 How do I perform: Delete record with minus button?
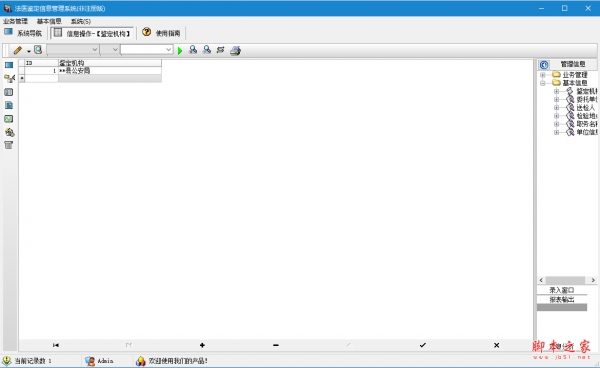276,345
